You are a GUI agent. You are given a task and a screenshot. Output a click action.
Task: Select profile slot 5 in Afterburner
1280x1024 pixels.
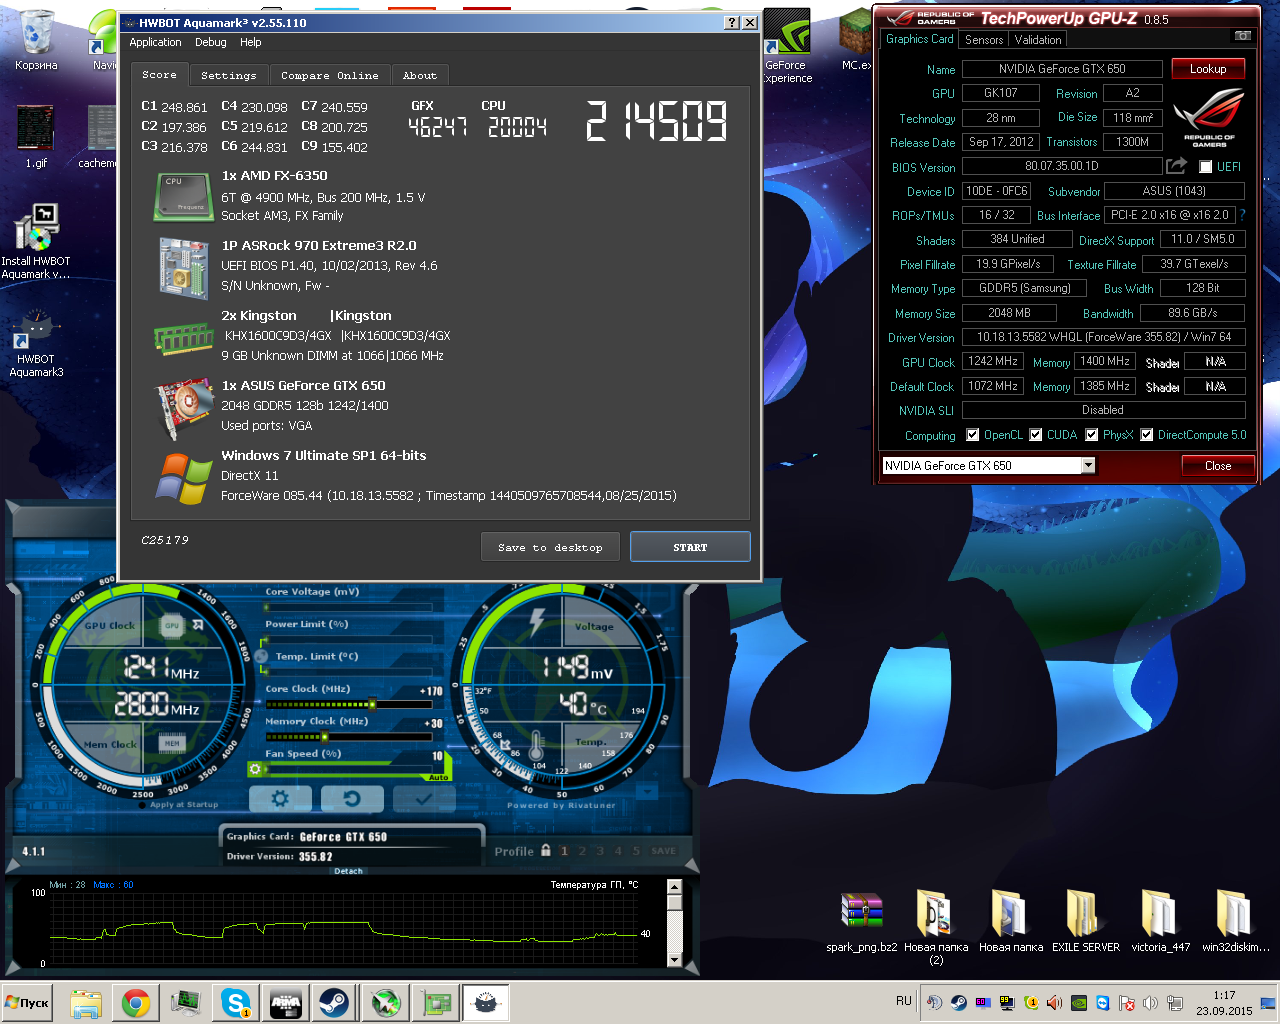(636, 851)
